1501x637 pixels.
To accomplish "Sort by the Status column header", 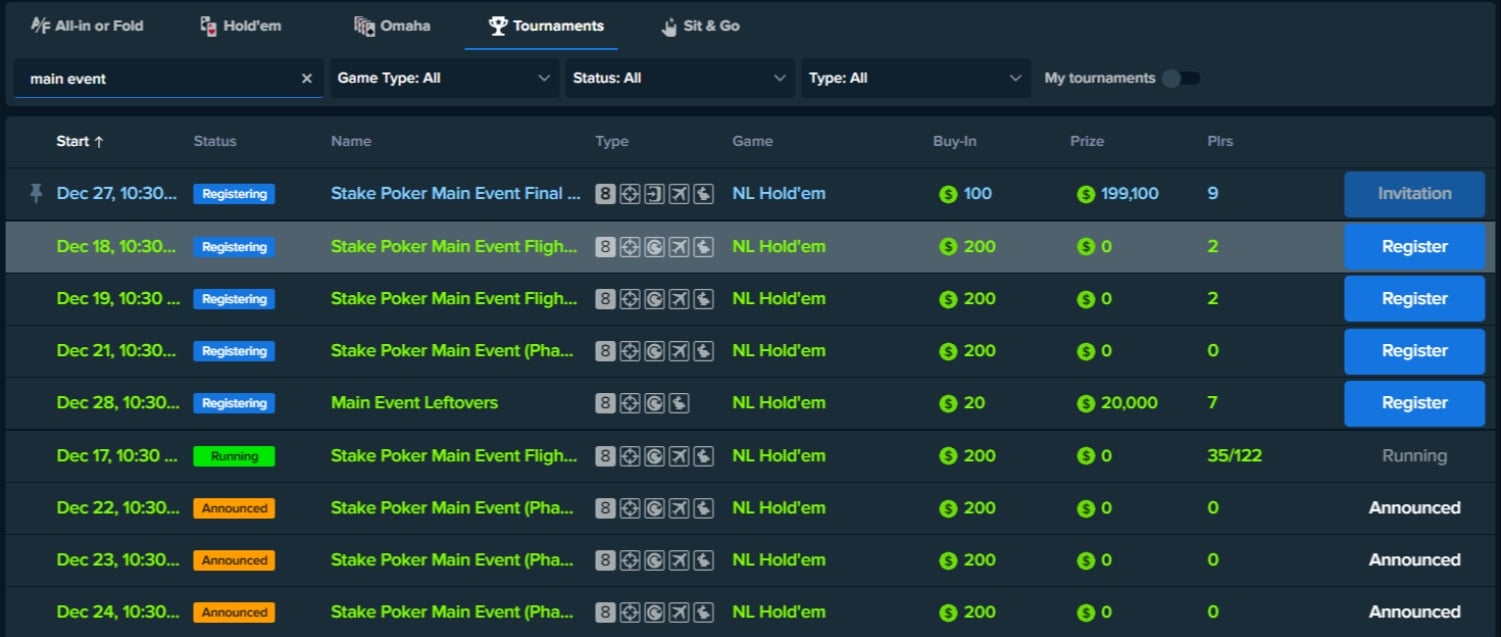I will 215,141.
